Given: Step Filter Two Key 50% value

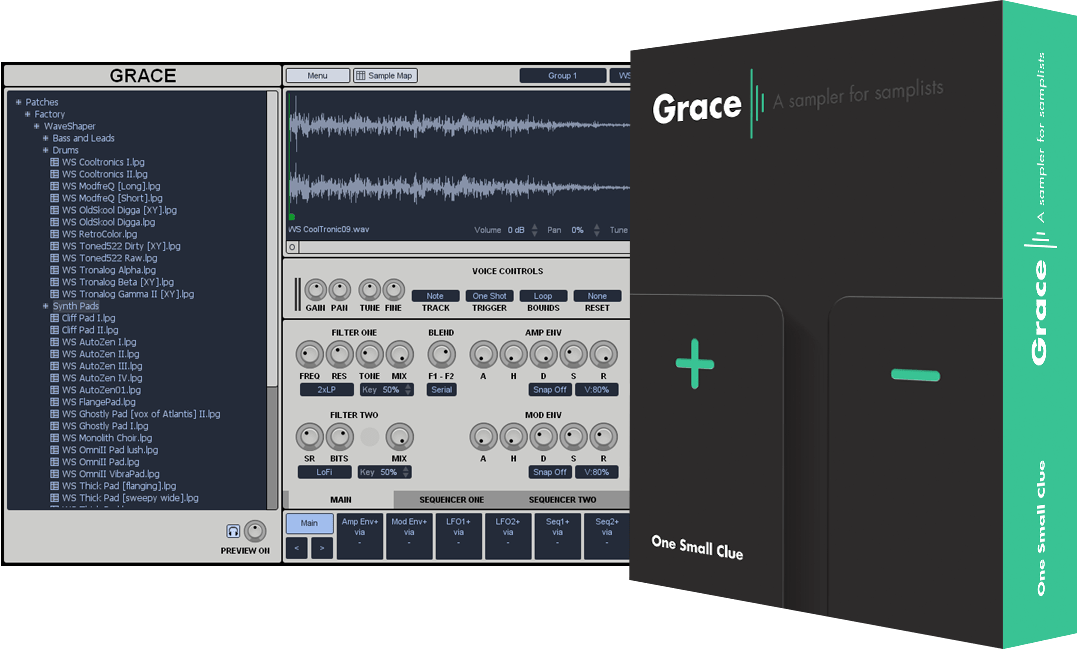Looking at the screenshot, I should click(406, 472).
